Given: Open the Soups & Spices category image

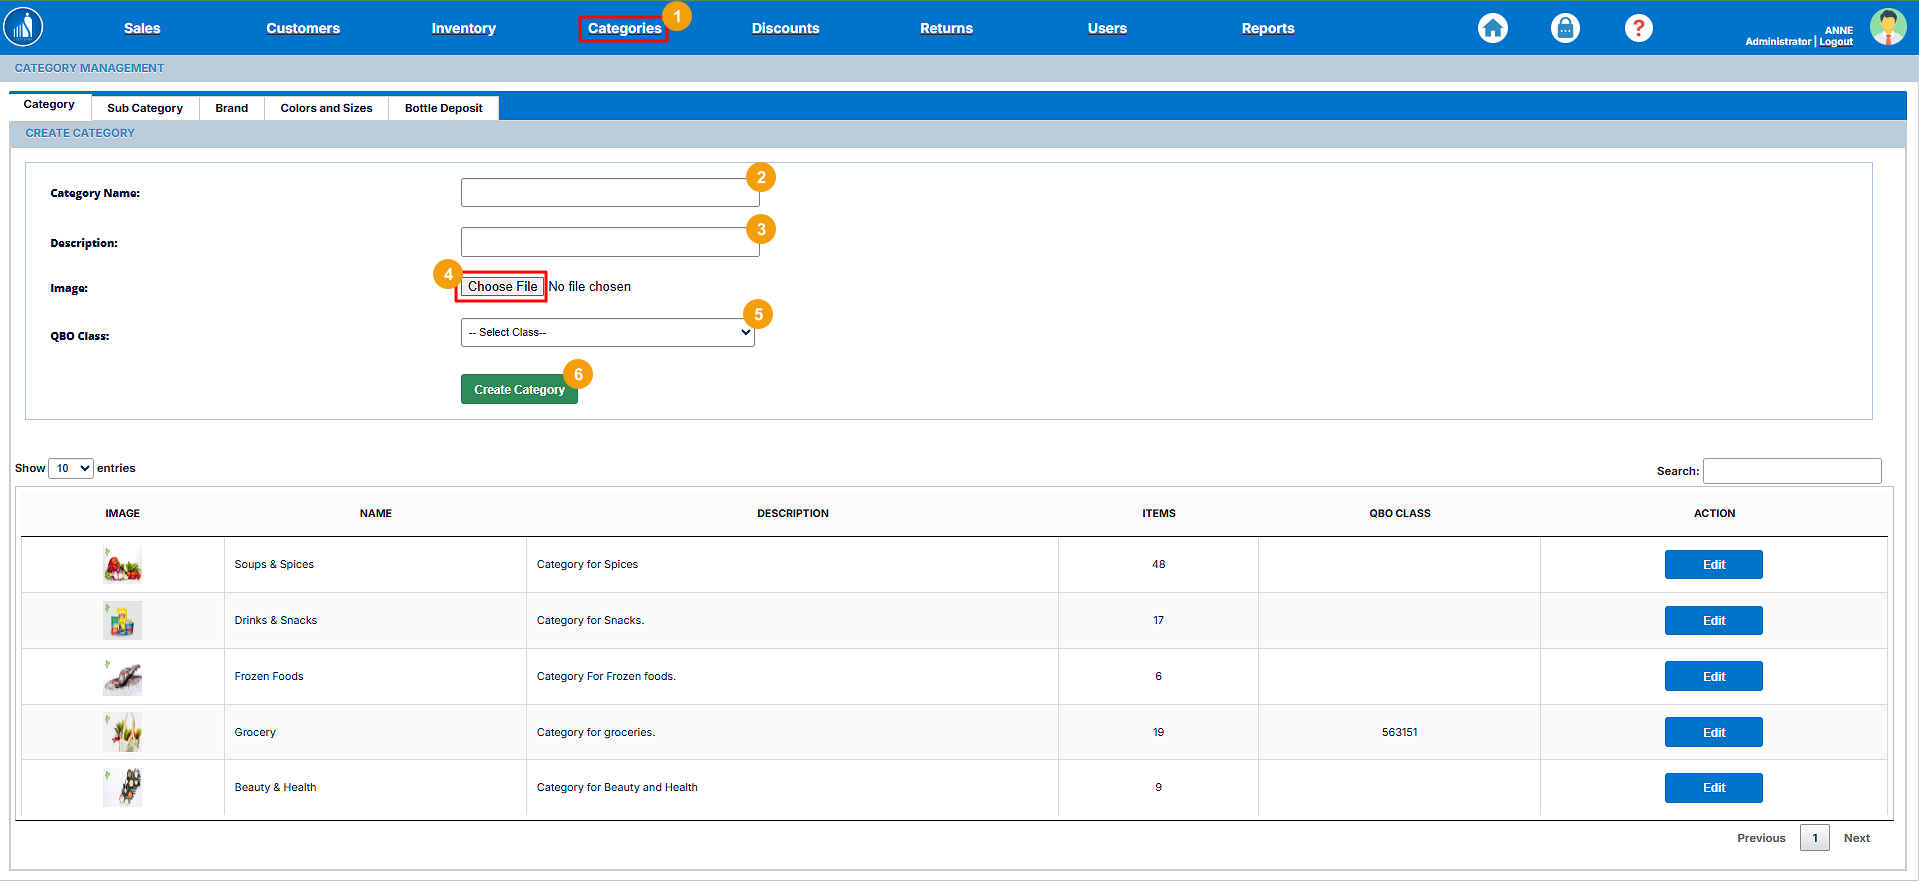Looking at the screenshot, I should tap(123, 565).
